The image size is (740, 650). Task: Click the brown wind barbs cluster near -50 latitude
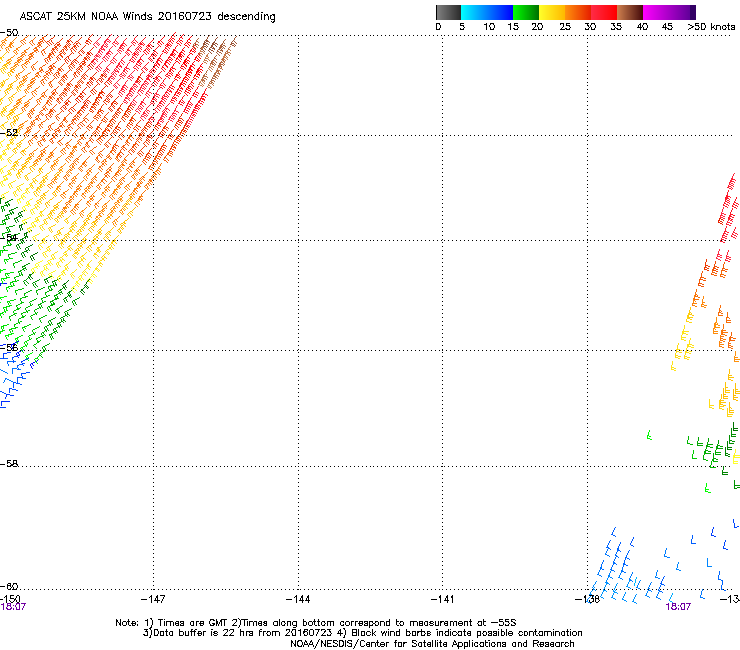click(218, 61)
